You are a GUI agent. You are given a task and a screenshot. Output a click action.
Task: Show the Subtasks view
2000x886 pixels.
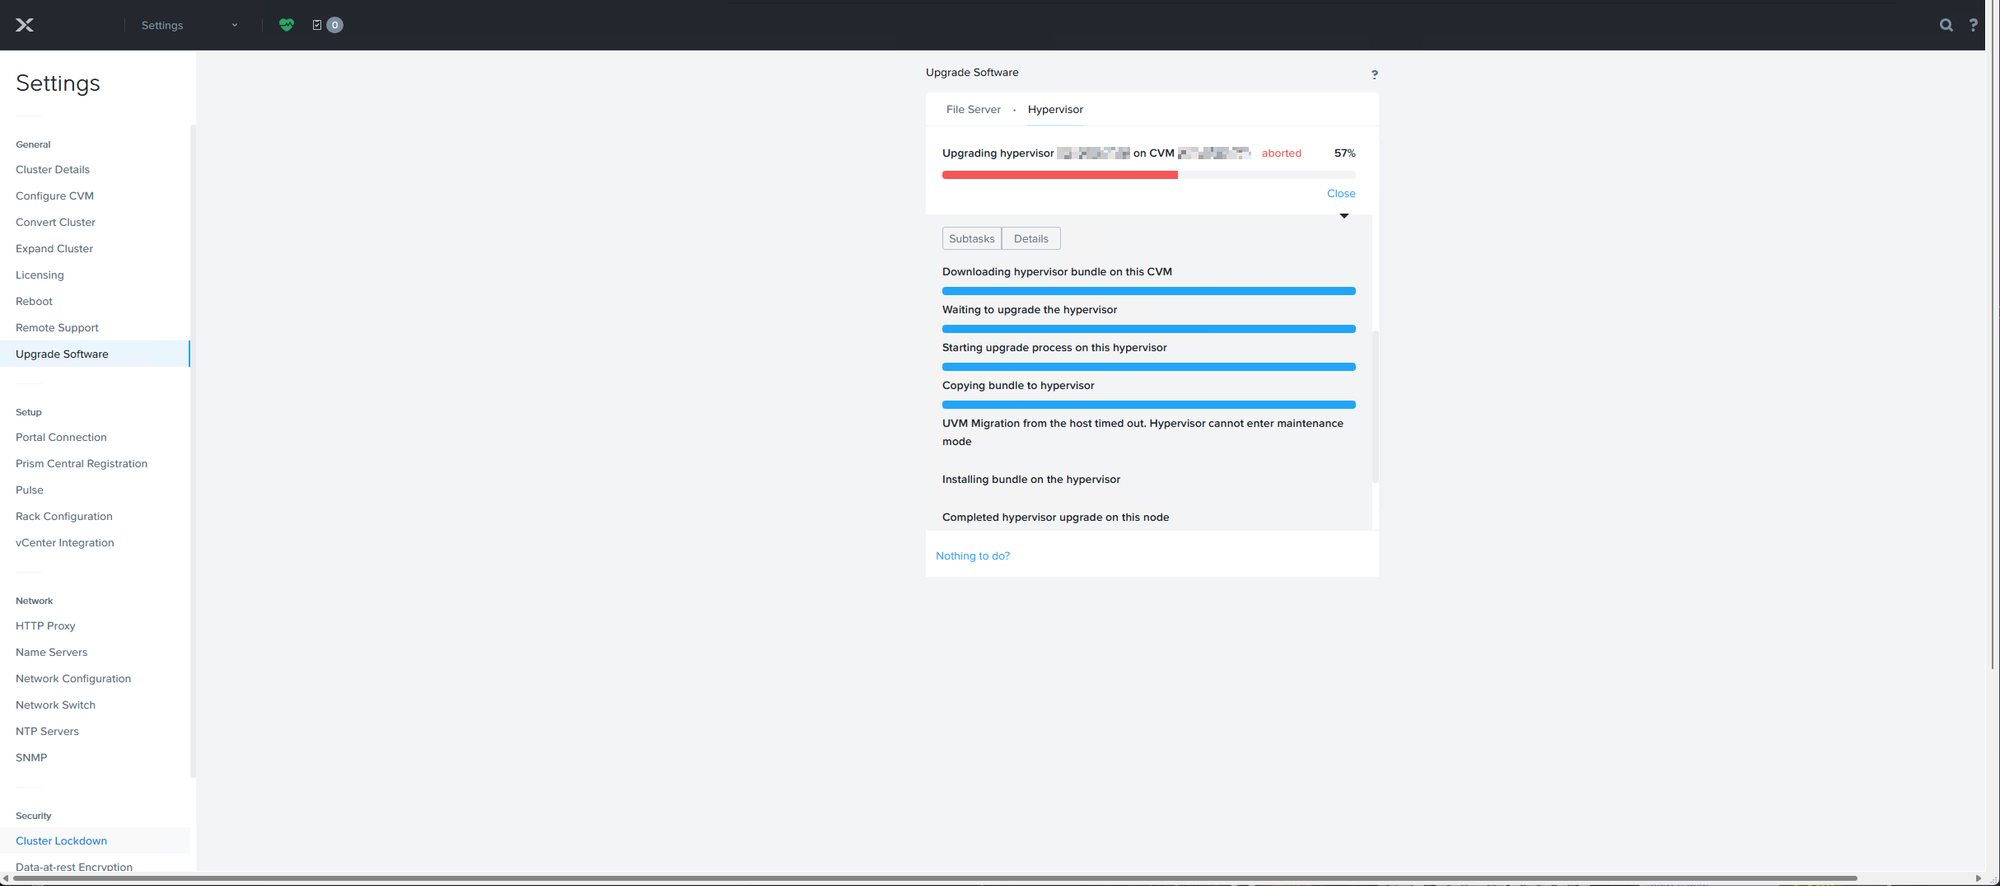971,239
